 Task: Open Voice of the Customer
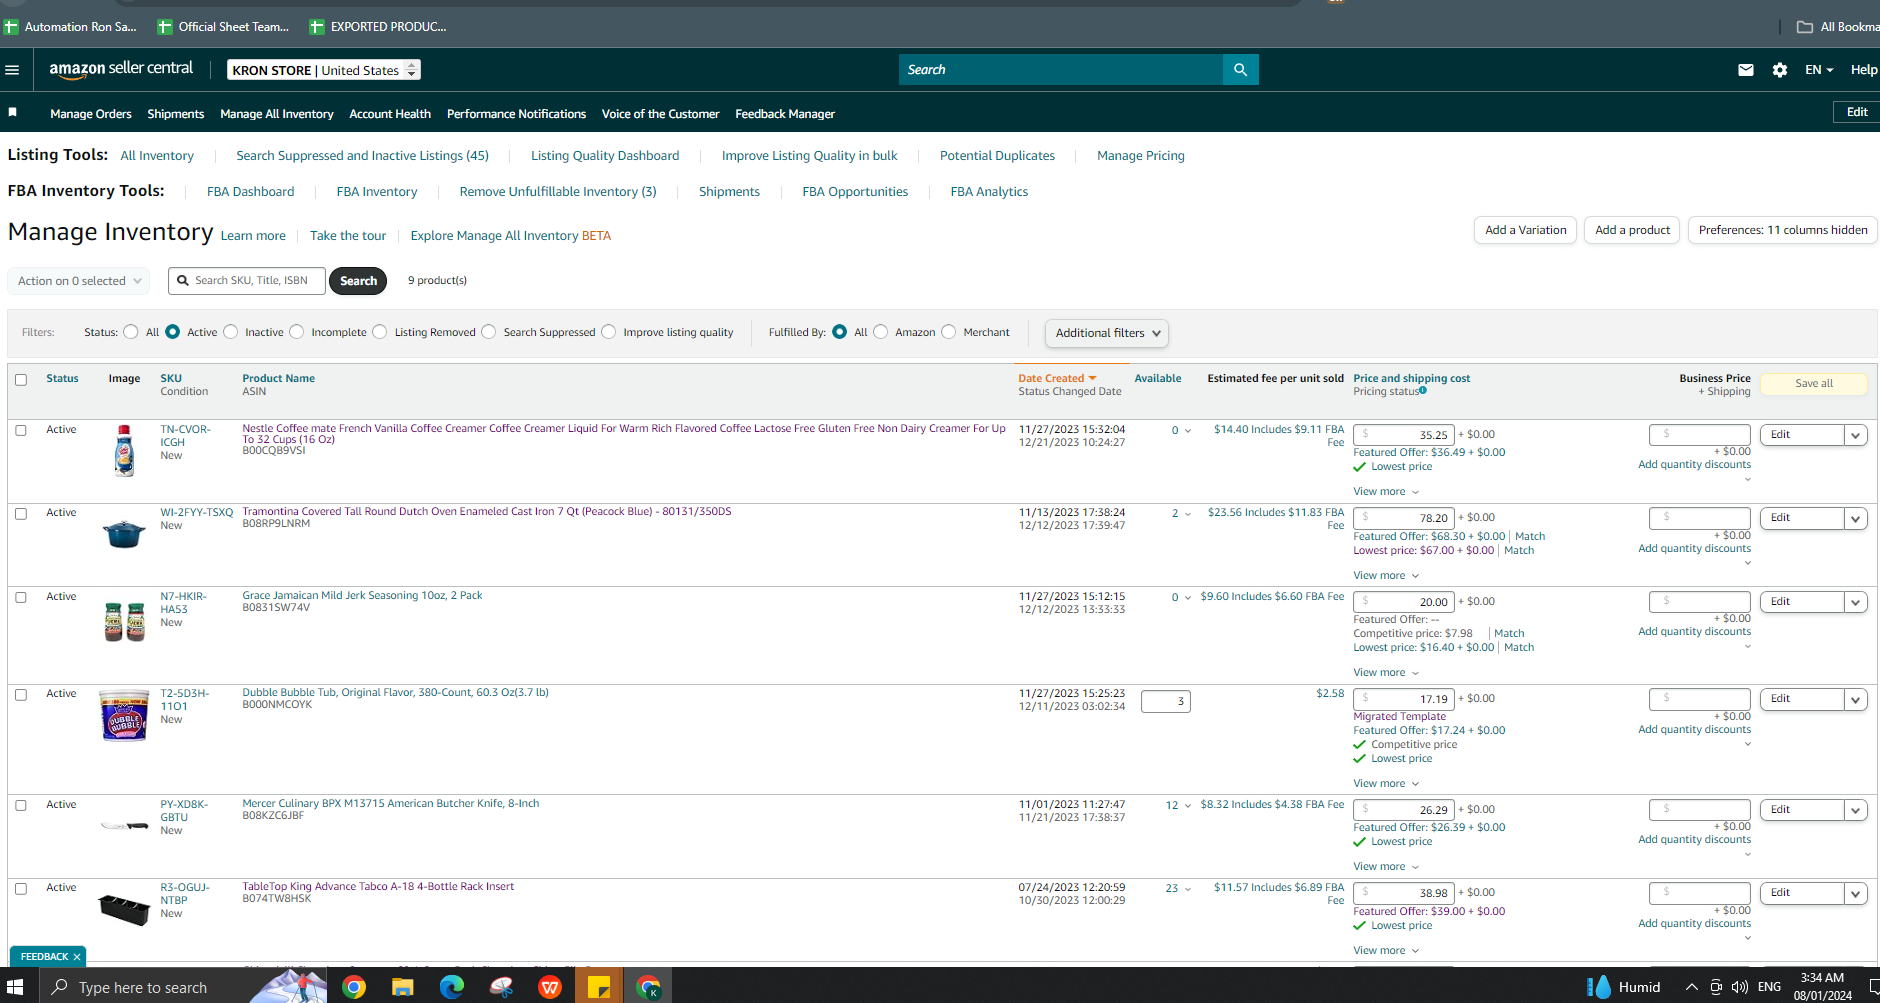click(660, 114)
